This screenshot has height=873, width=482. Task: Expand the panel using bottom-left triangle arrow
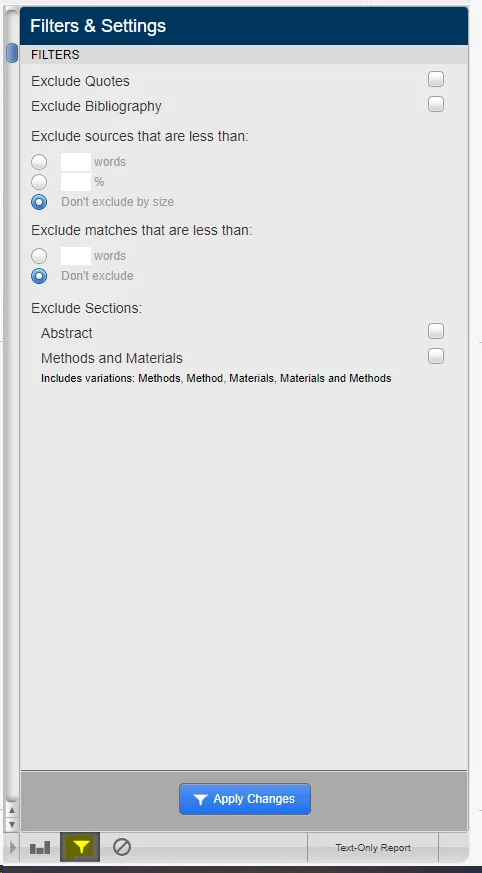13,847
